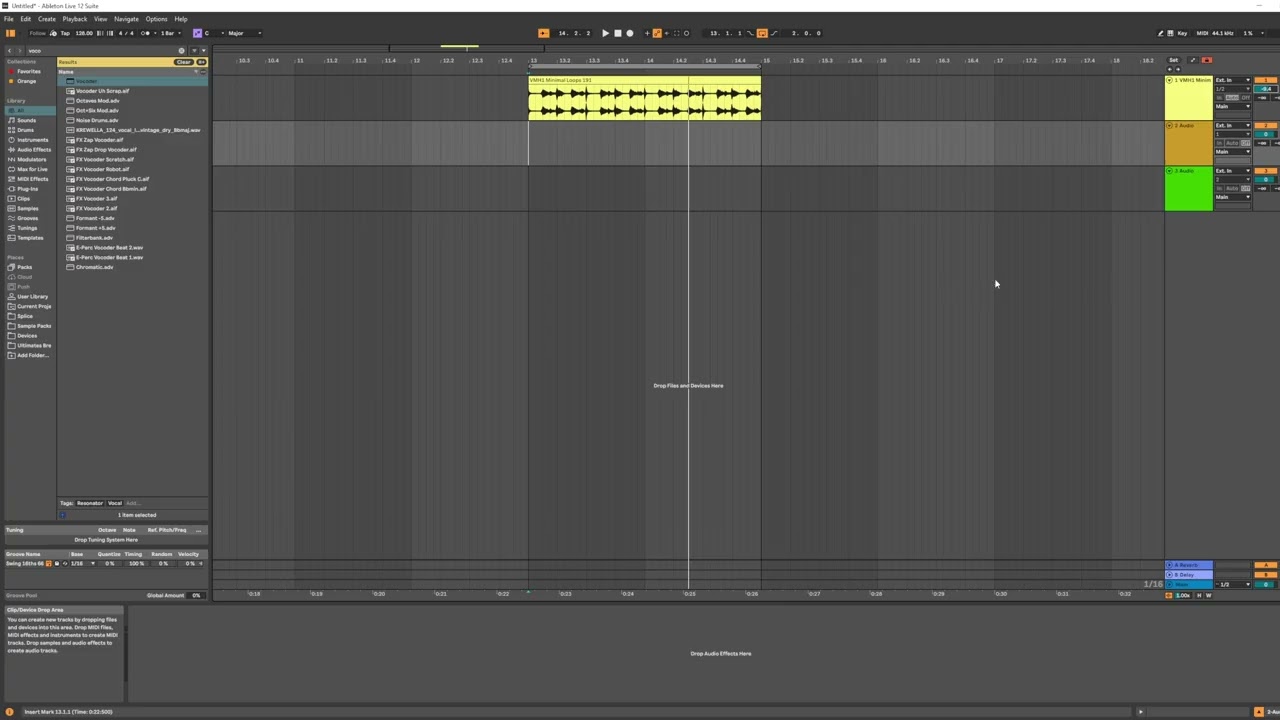This screenshot has height=720, width=1280.
Task: Open the groove Base 1/16 dropdown
Action: (x=81, y=563)
